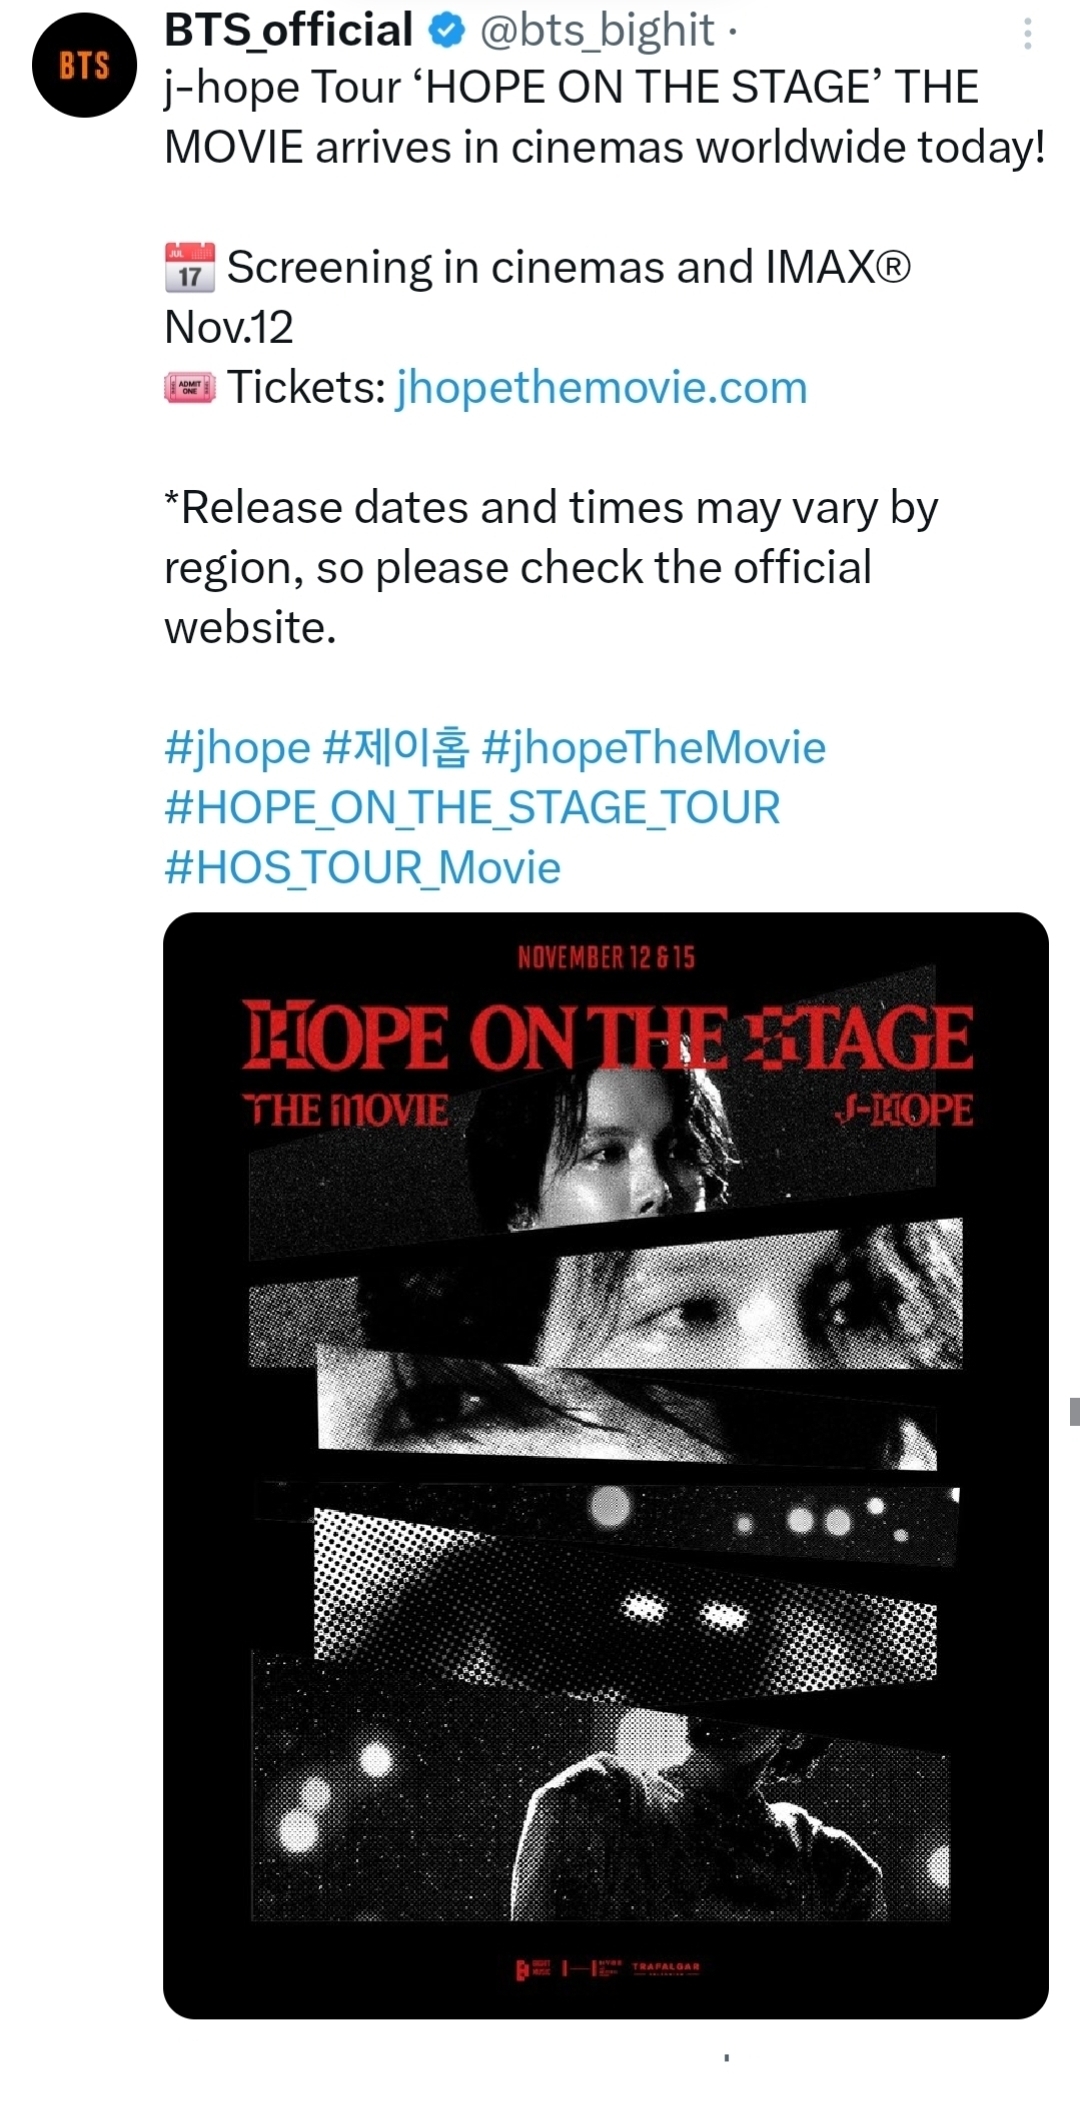
Task: Click the calendar emoji before screening info
Action: [x=190, y=266]
